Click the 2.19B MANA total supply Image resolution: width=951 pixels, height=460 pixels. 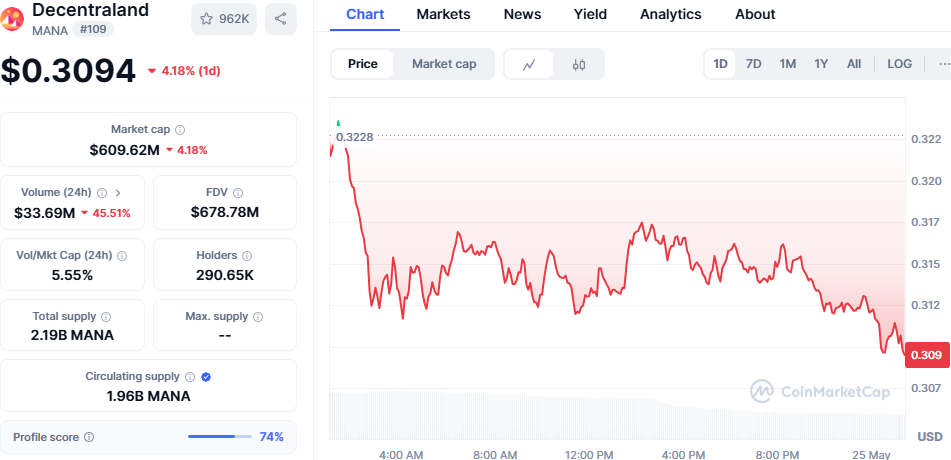72,335
